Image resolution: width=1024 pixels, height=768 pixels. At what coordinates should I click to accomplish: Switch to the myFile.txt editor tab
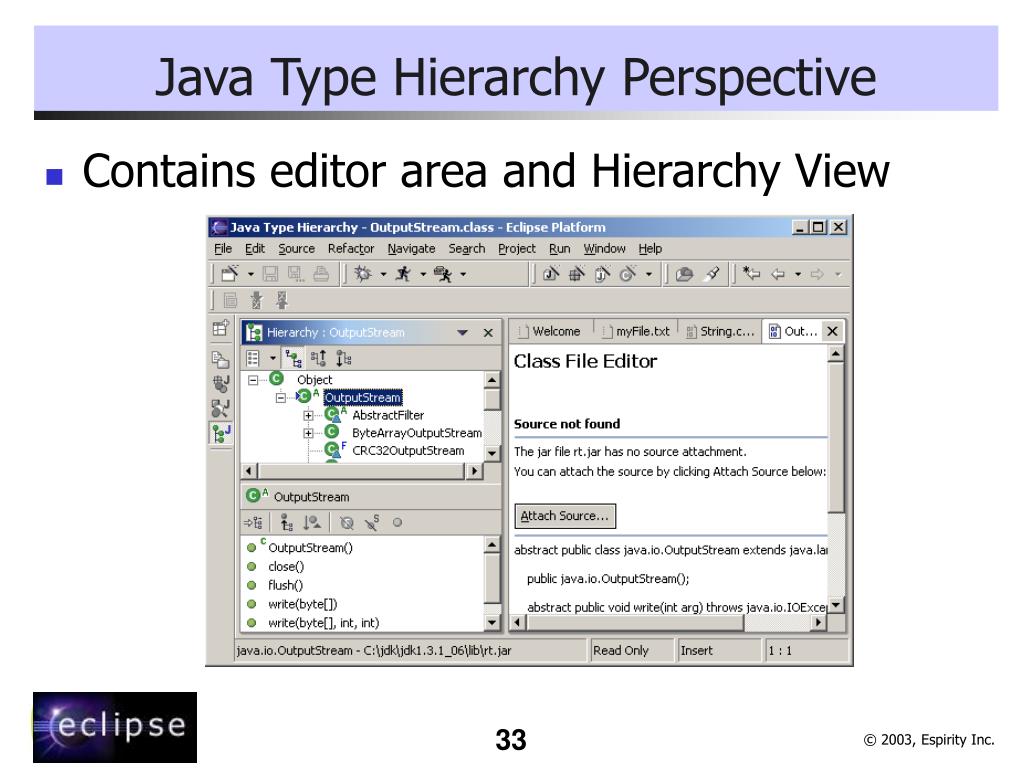[x=636, y=331]
